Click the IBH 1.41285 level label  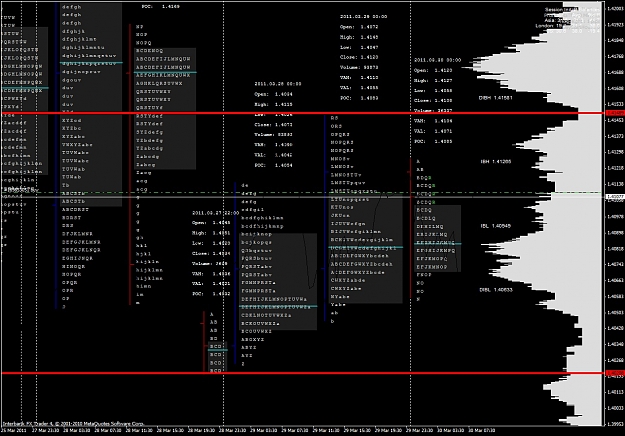[495, 161]
